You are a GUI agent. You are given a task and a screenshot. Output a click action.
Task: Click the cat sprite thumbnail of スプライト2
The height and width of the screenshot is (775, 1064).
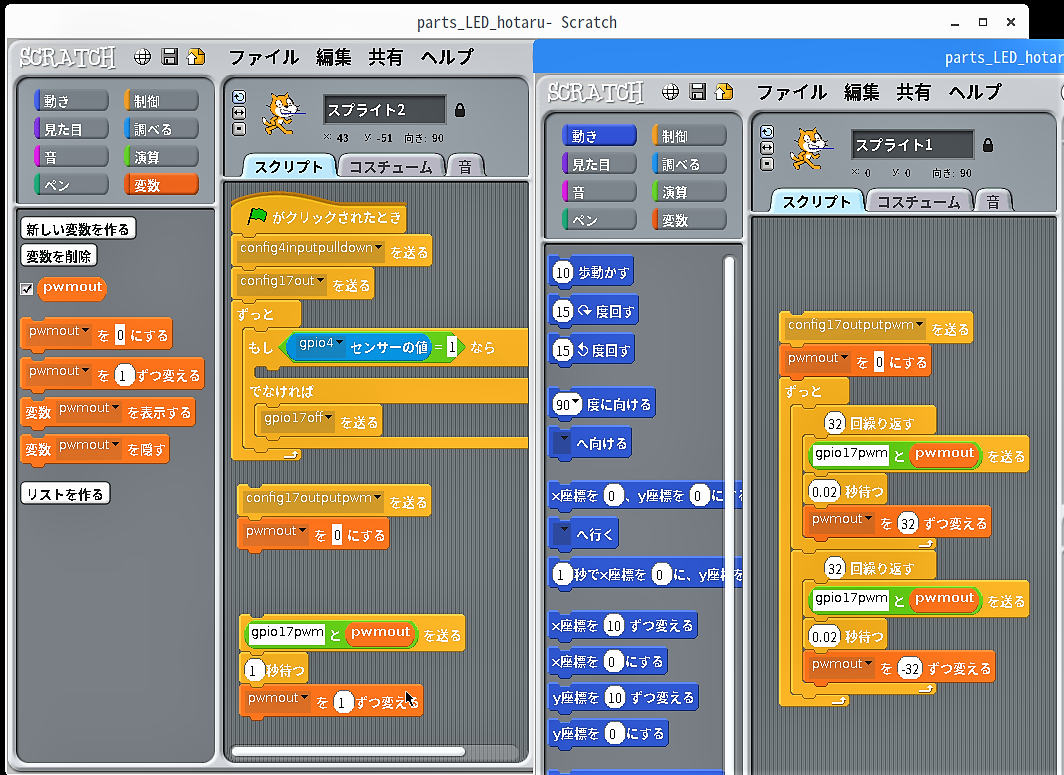click(x=282, y=114)
